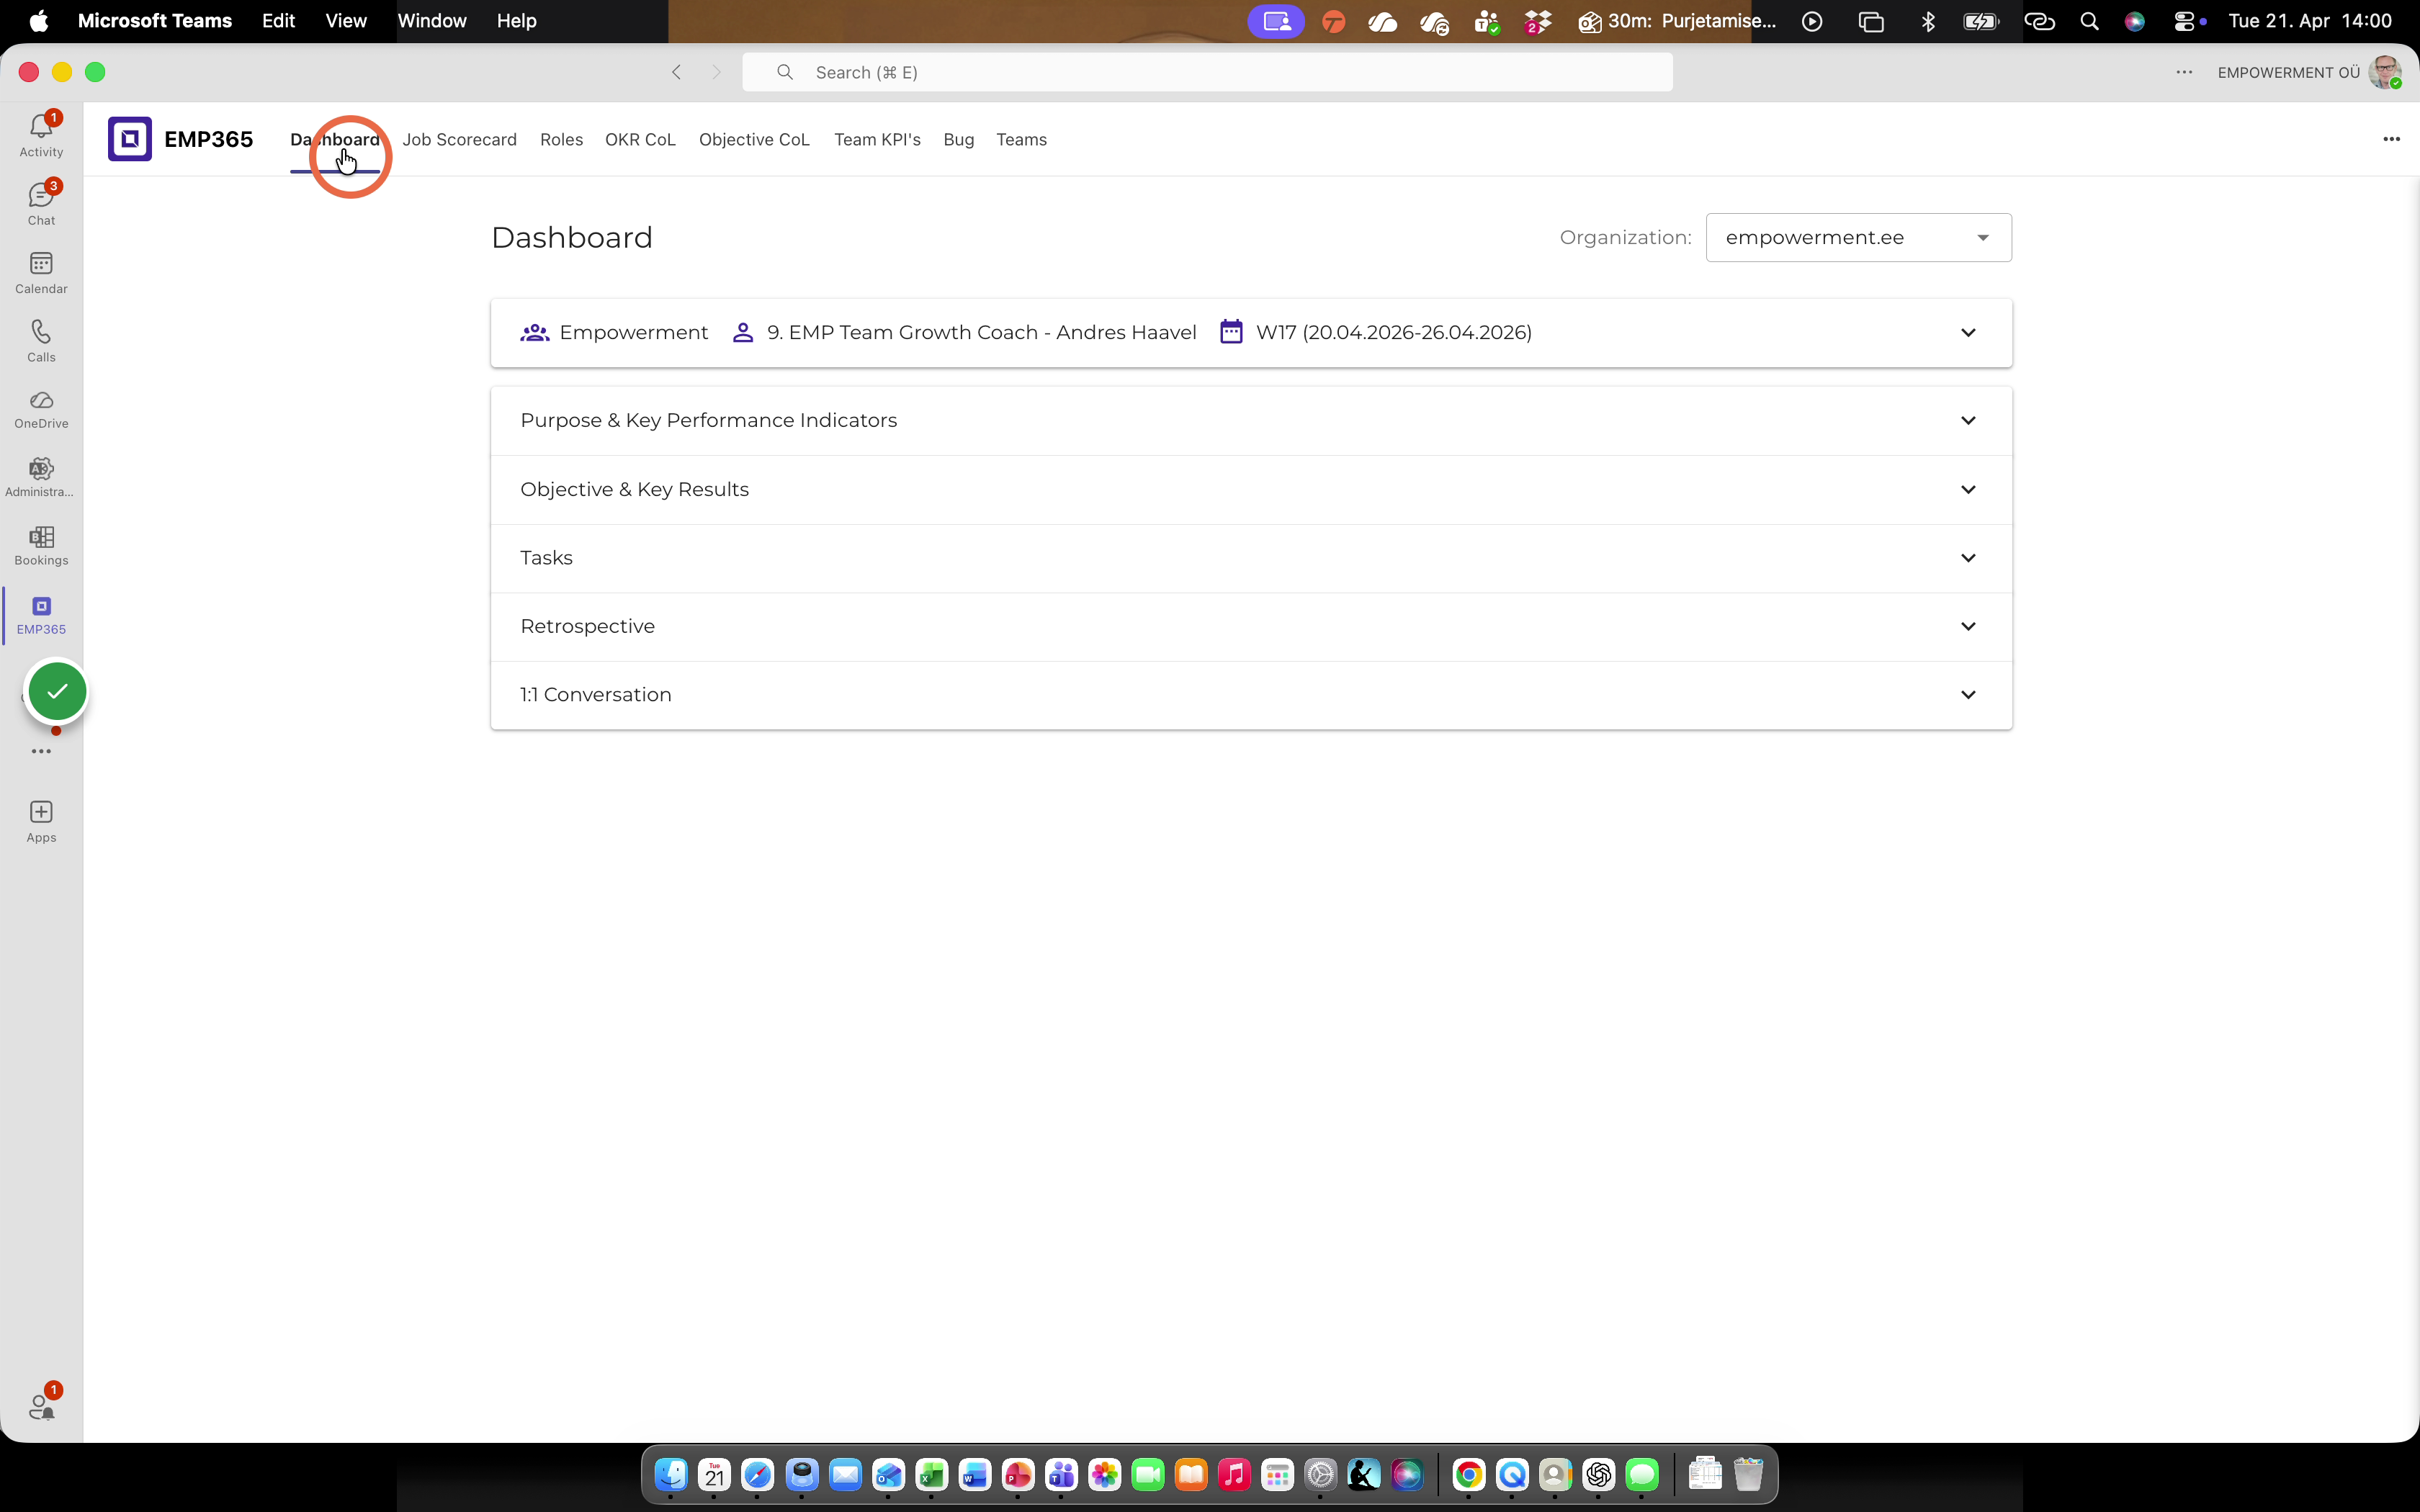This screenshot has width=2420, height=1512.
Task: Open the Teams tab in EMP365
Action: pyautogui.click(x=1021, y=140)
